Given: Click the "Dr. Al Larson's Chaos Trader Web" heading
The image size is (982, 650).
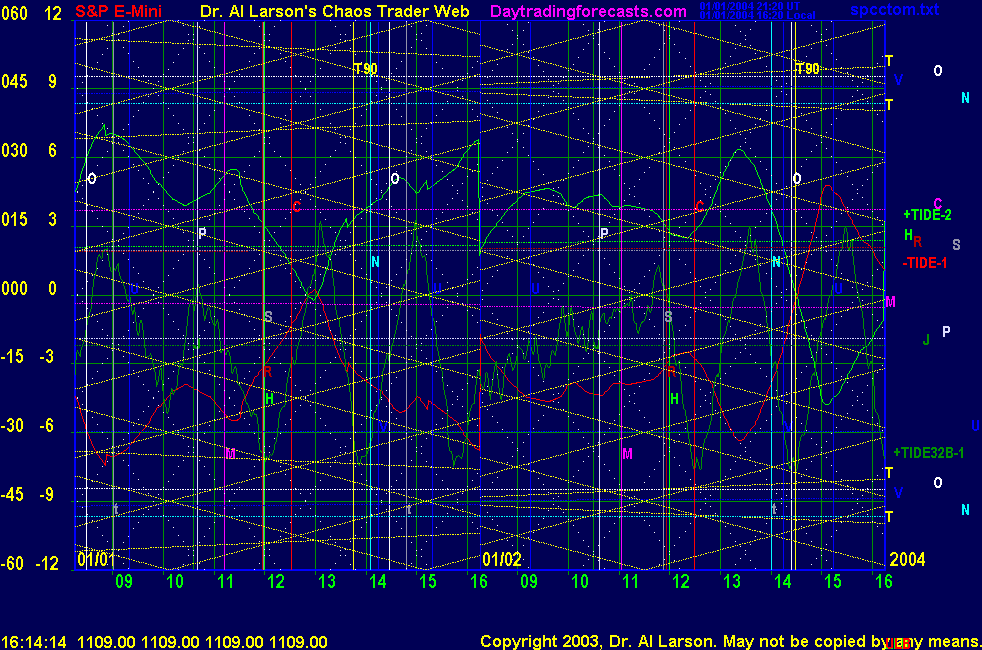Looking at the screenshot, I should coord(334,11).
